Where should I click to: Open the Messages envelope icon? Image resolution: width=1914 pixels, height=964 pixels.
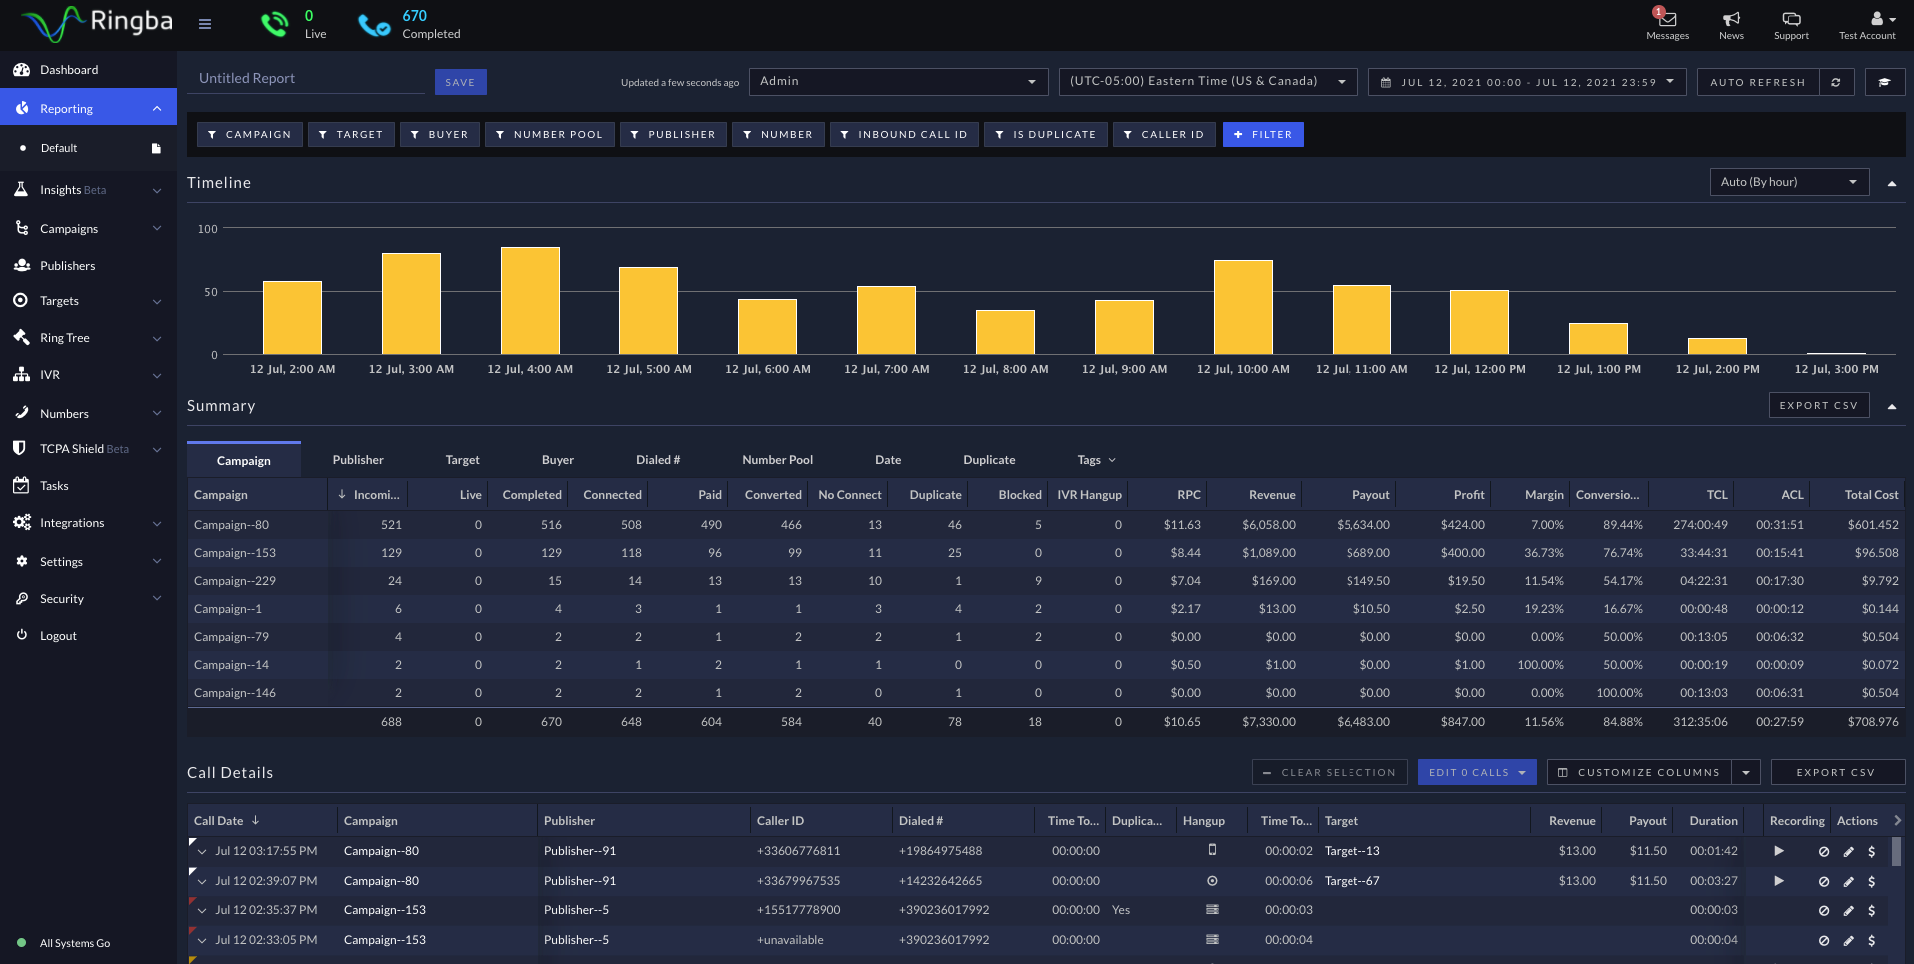(x=1667, y=20)
